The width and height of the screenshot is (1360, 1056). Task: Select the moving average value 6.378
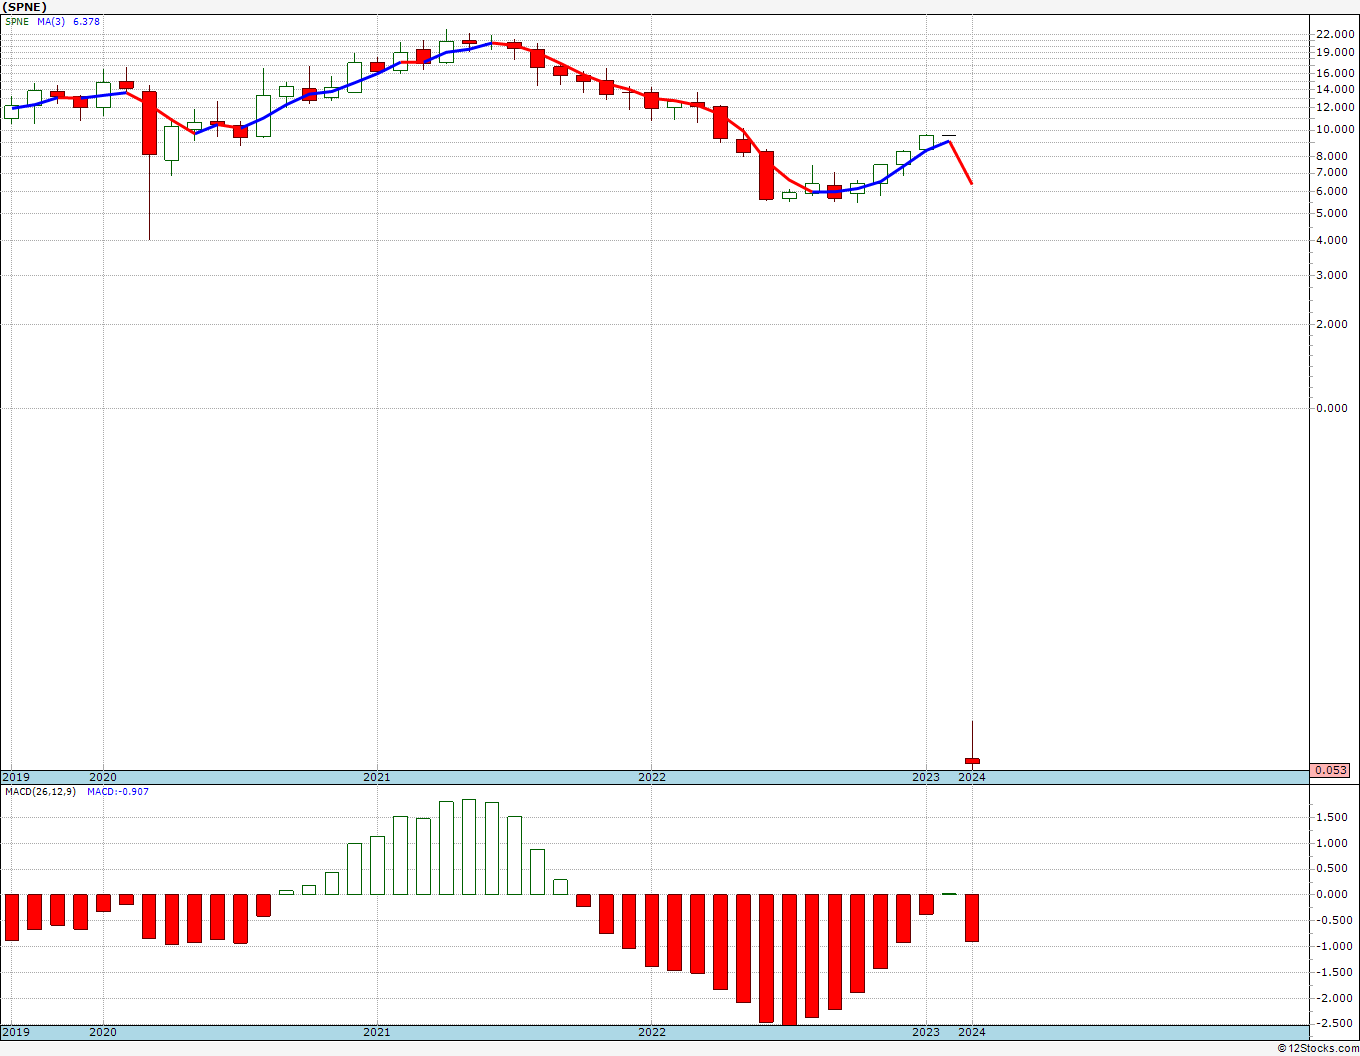tap(87, 21)
